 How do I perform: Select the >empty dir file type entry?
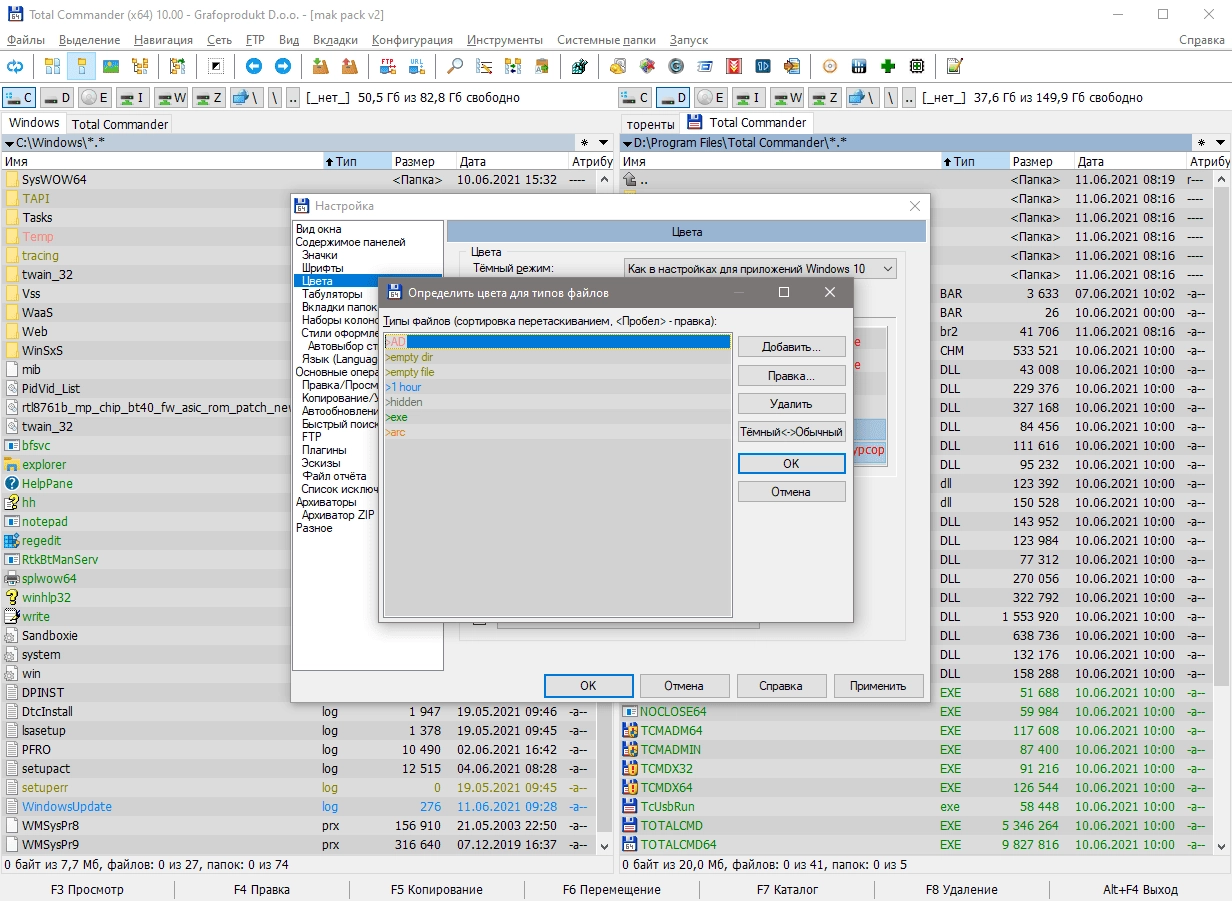(557, 357)
